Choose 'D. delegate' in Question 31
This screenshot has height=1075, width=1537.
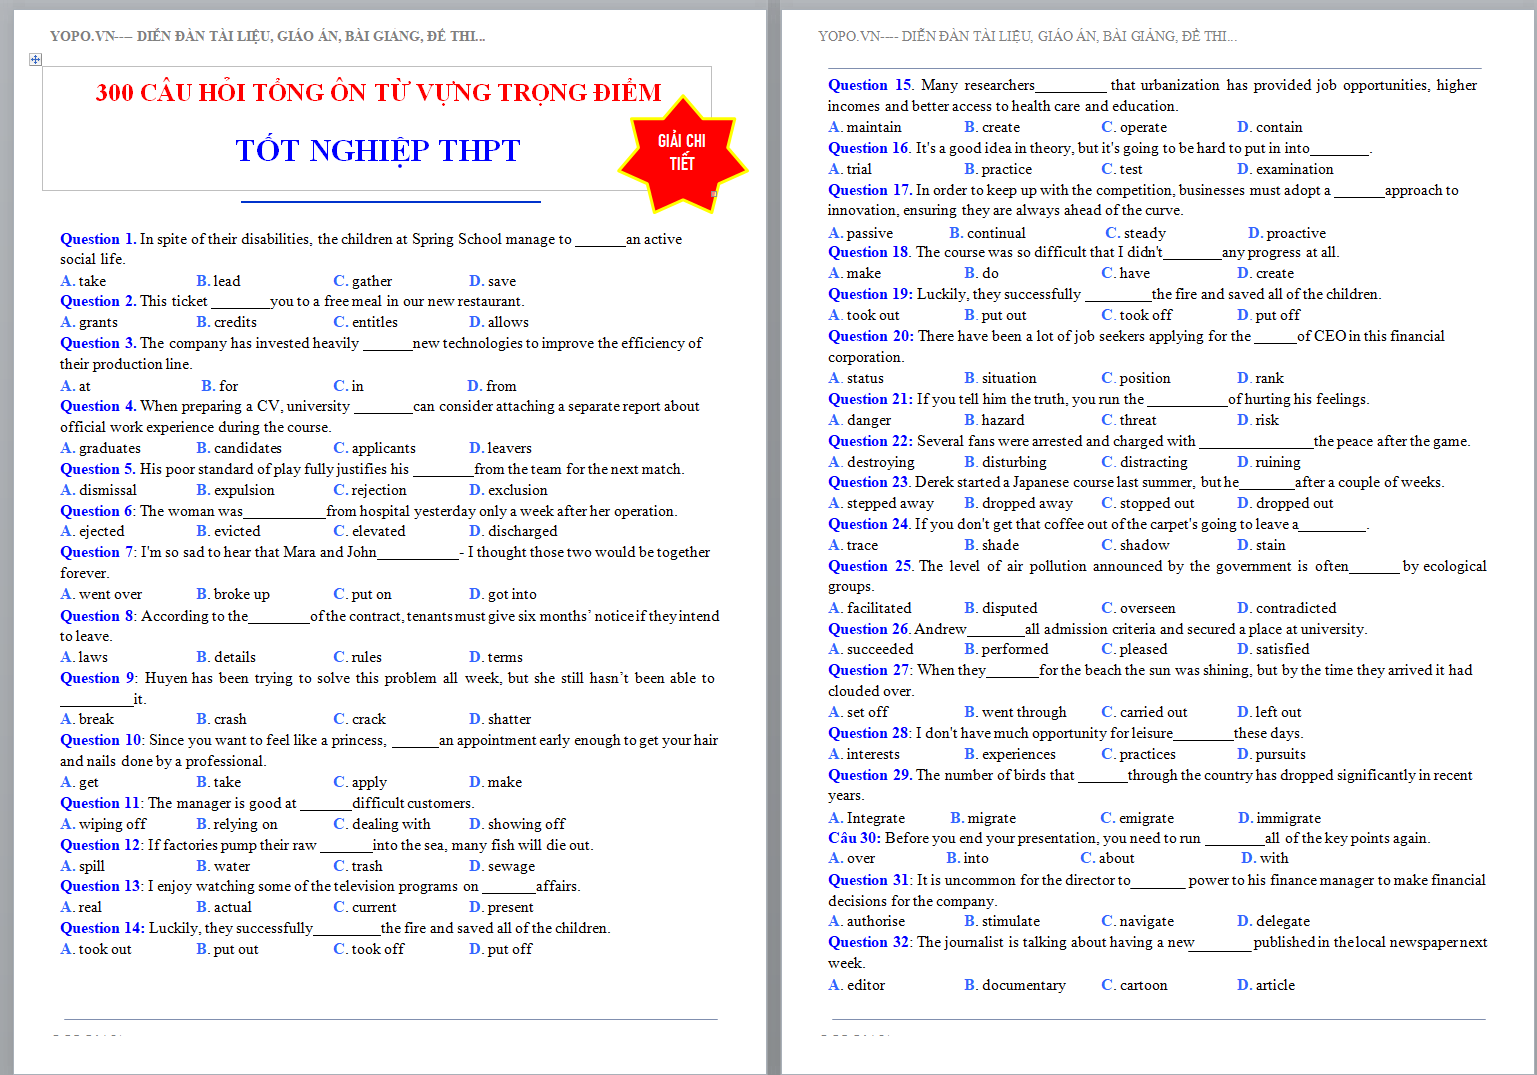pyautogui.click(x=1273, y=921)
